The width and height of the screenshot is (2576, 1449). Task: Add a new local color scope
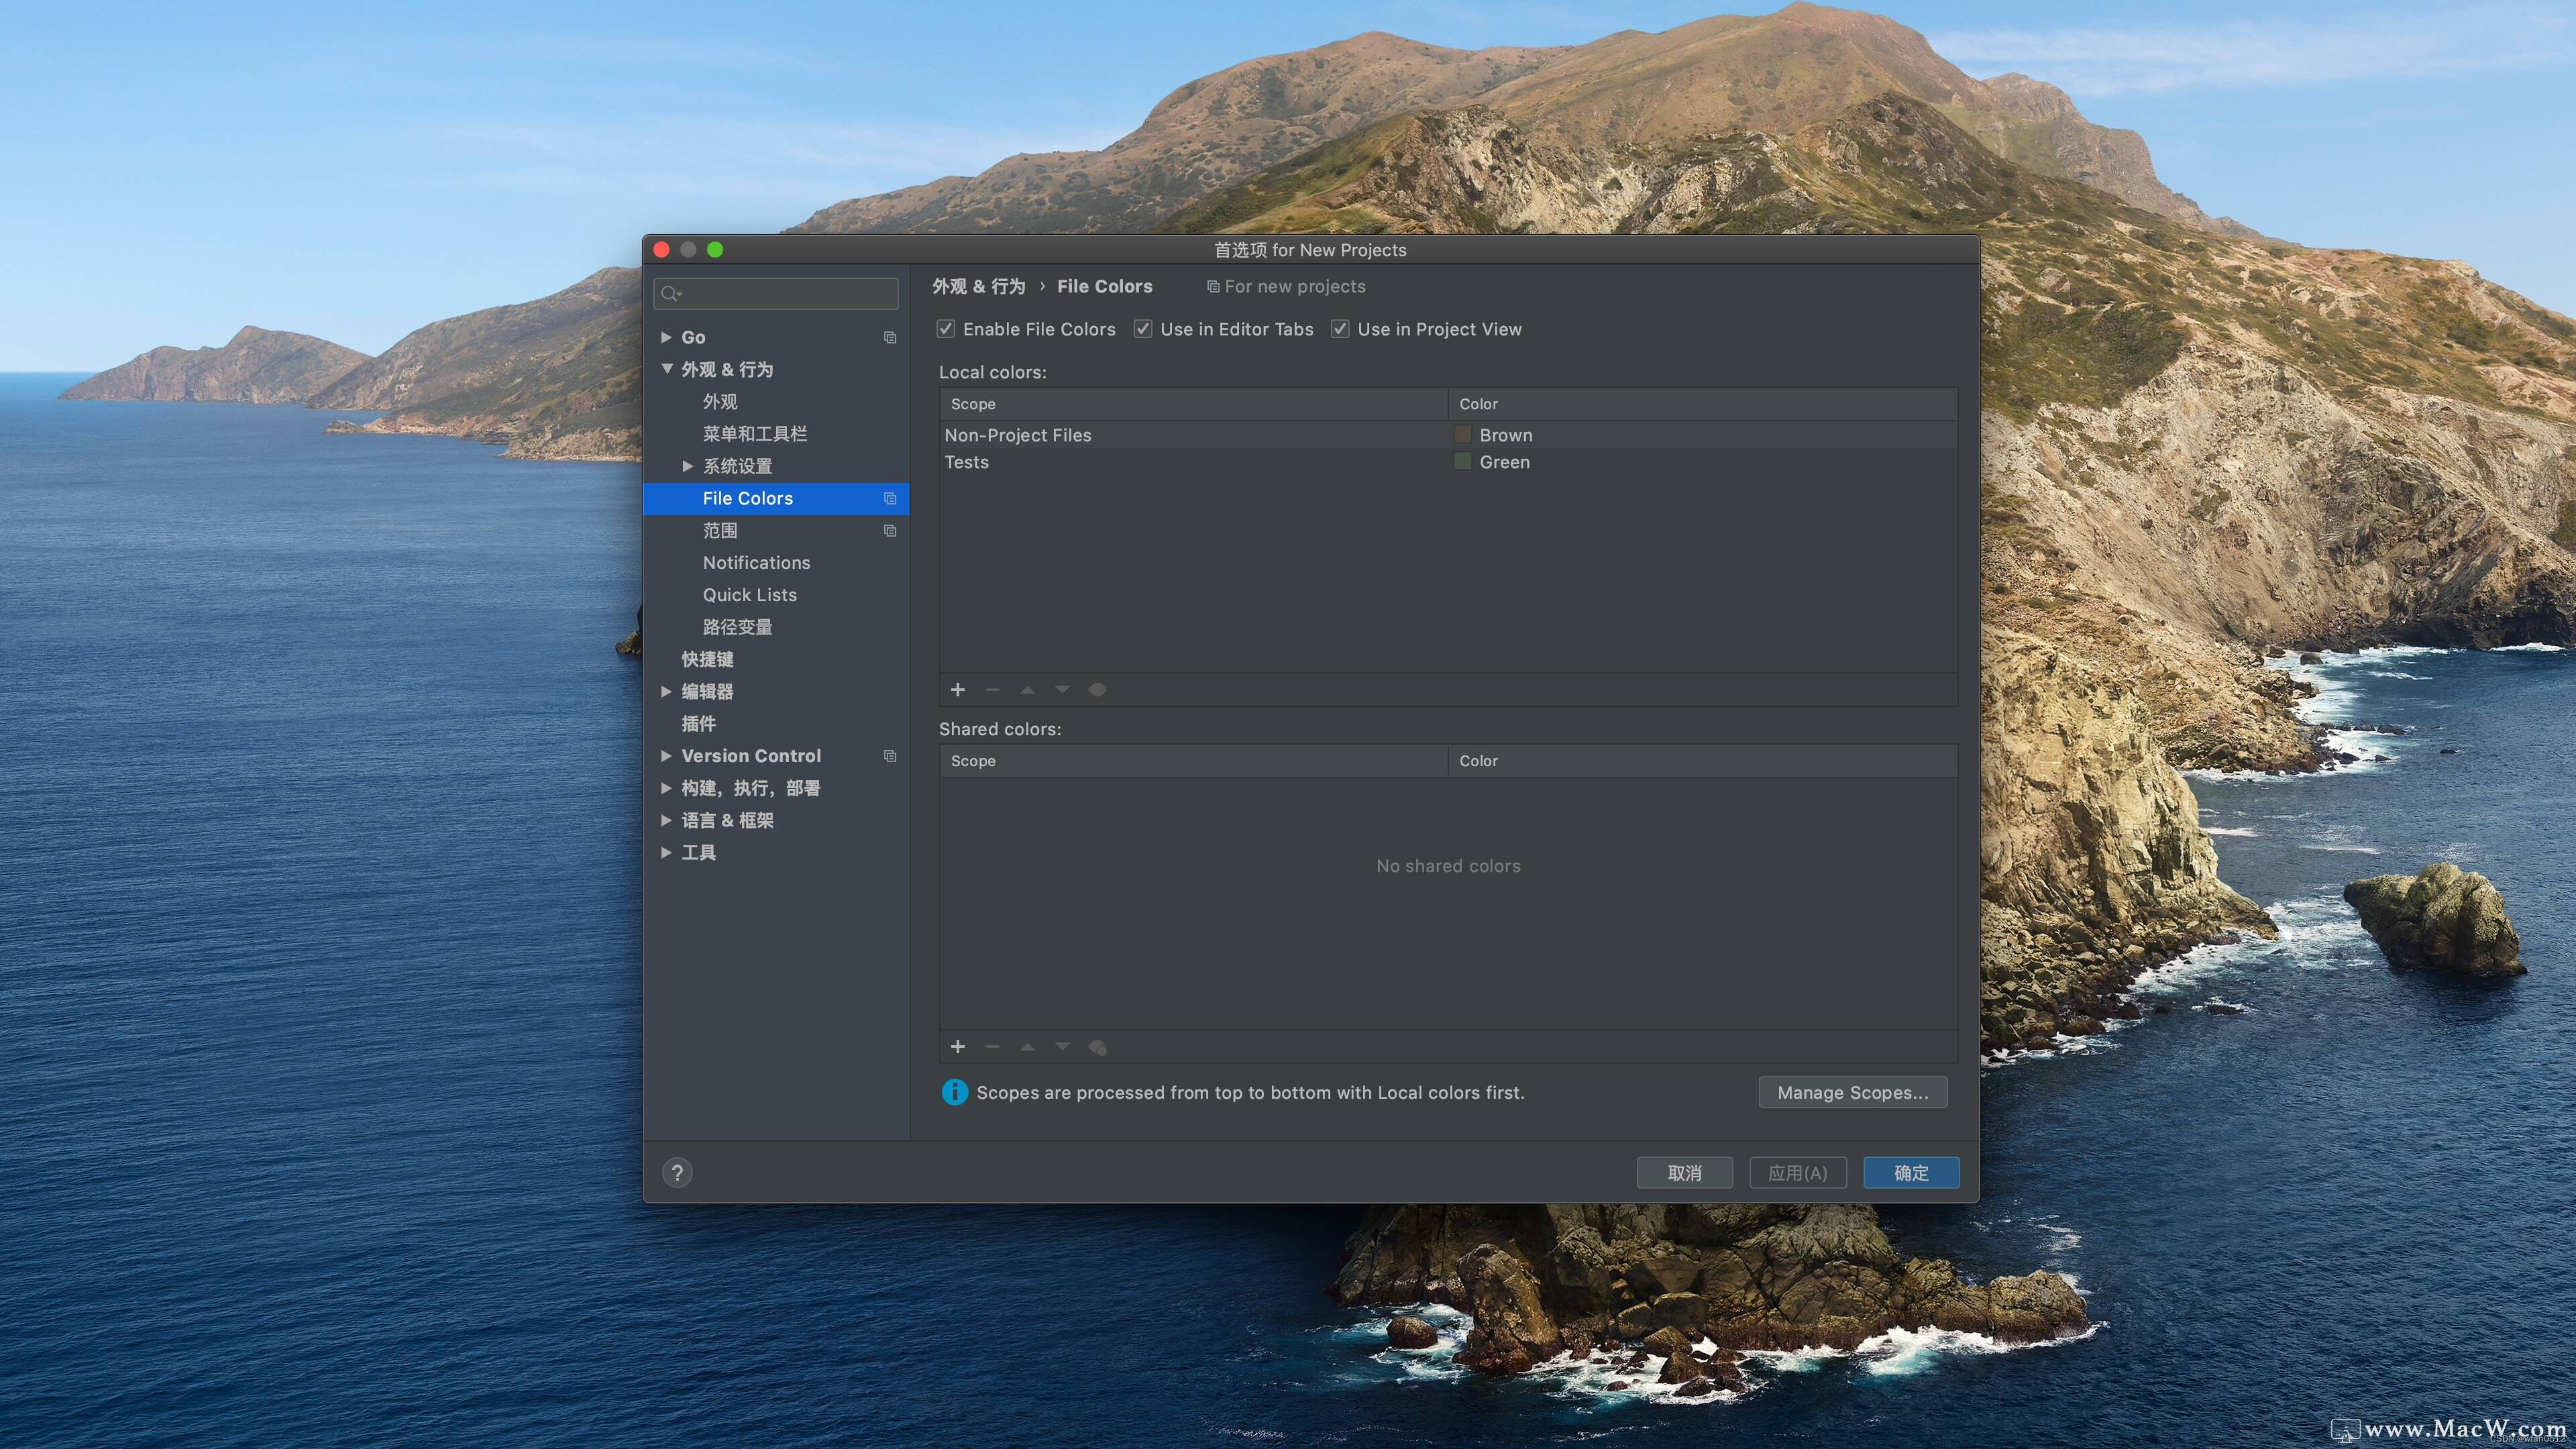(x=957, y=689)
